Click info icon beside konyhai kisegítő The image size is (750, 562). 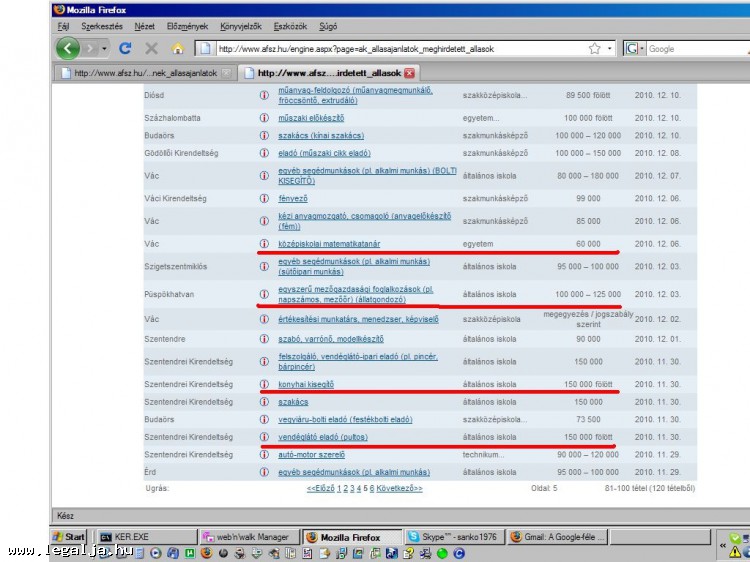264,384
